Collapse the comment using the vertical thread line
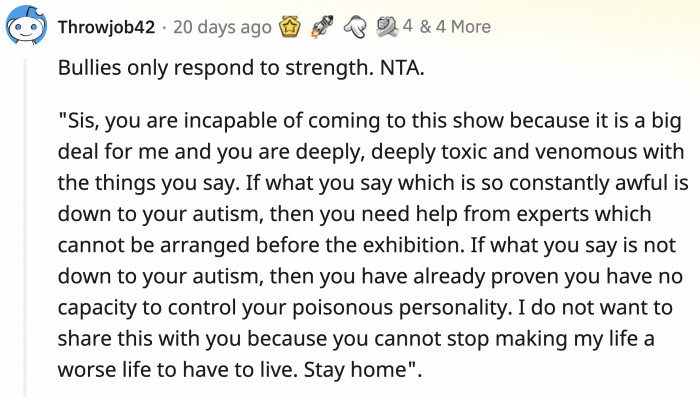The height and width of the screenshot is (397, 700). pos(25,228)
